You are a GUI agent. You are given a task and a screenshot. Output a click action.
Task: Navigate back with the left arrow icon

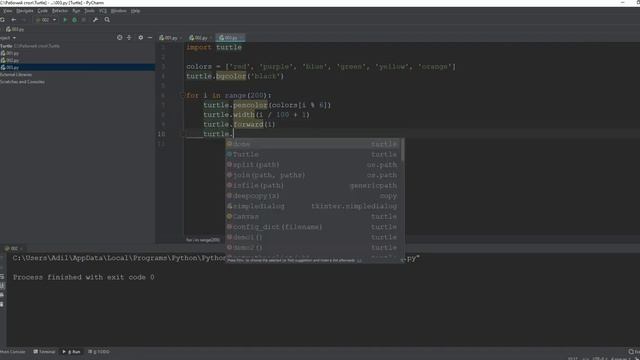[x=14, y=20]
